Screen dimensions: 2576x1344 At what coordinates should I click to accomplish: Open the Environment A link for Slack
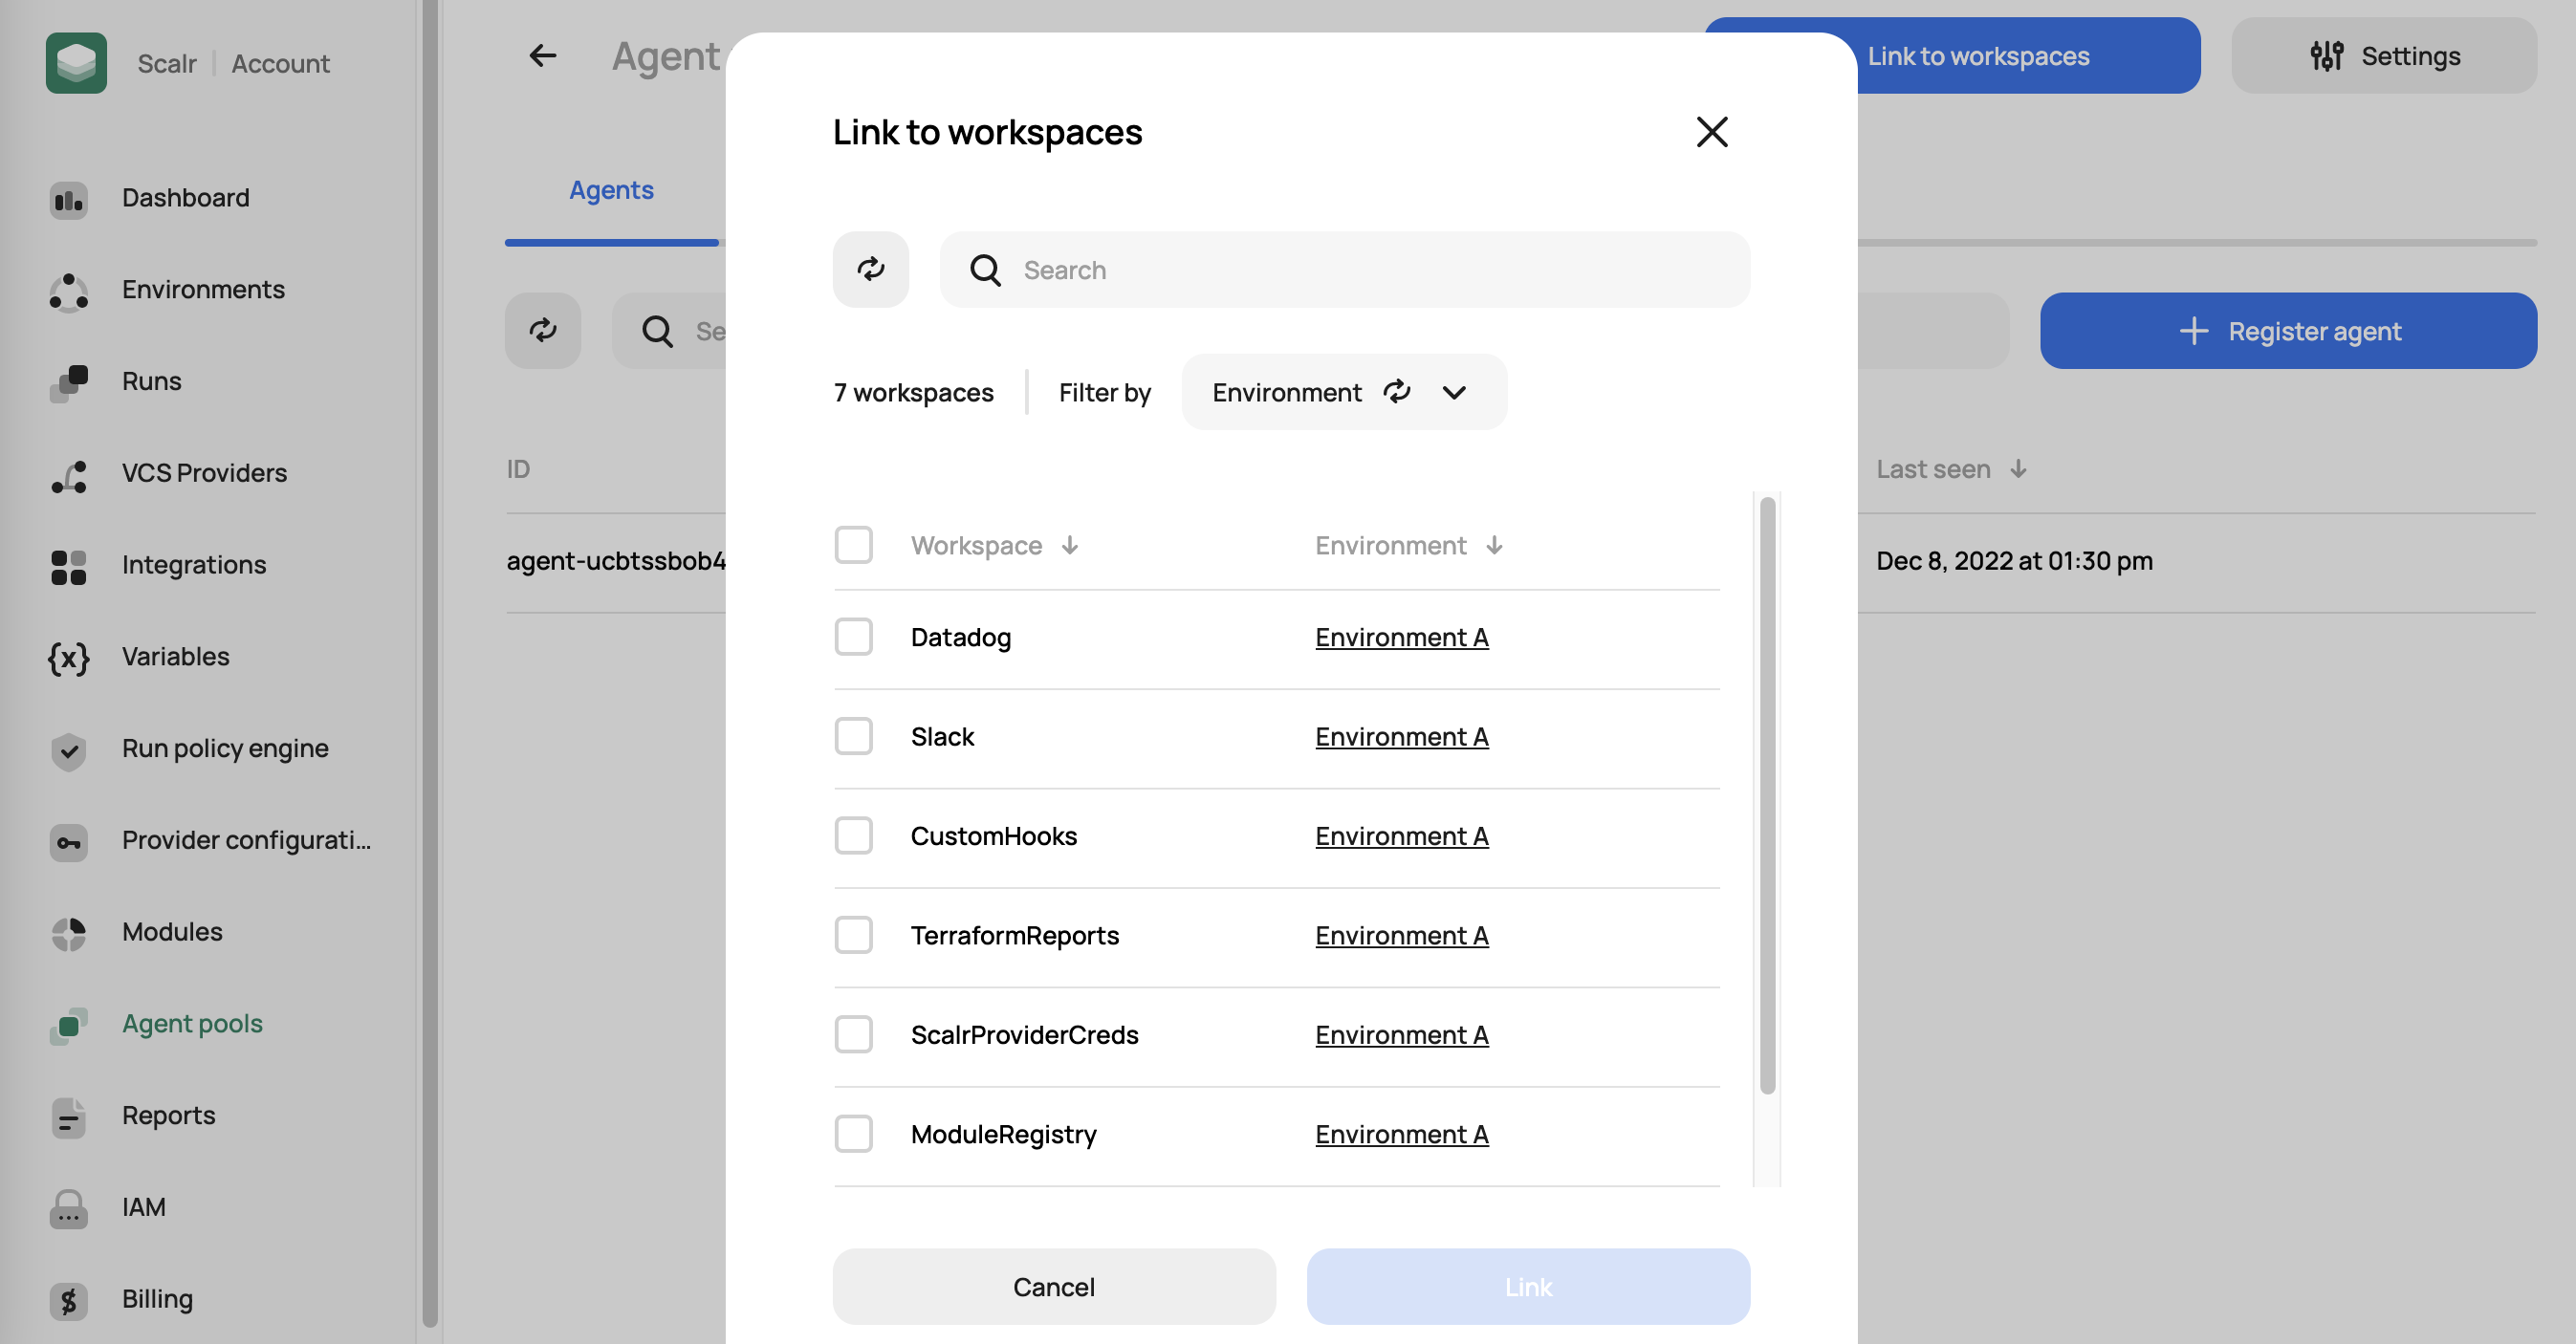(1401, 737)
